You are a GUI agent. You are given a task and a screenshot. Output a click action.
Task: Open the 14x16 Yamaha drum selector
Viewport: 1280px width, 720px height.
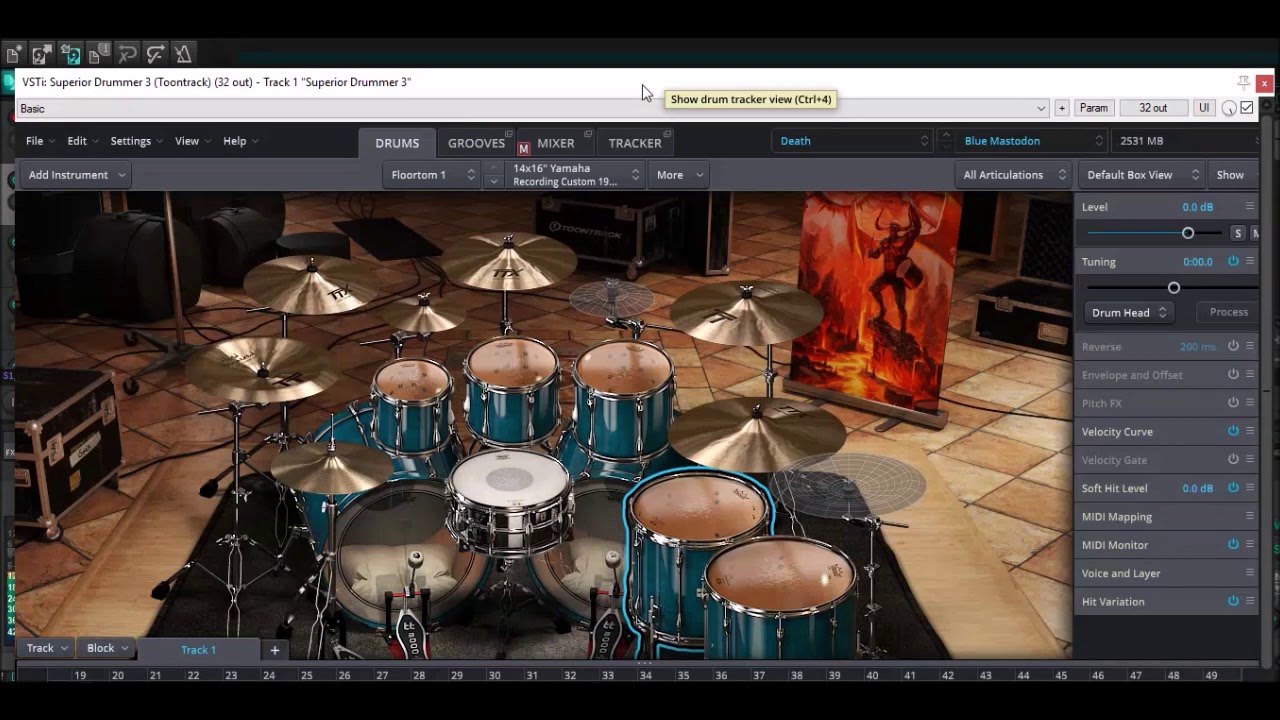point(575,175)
